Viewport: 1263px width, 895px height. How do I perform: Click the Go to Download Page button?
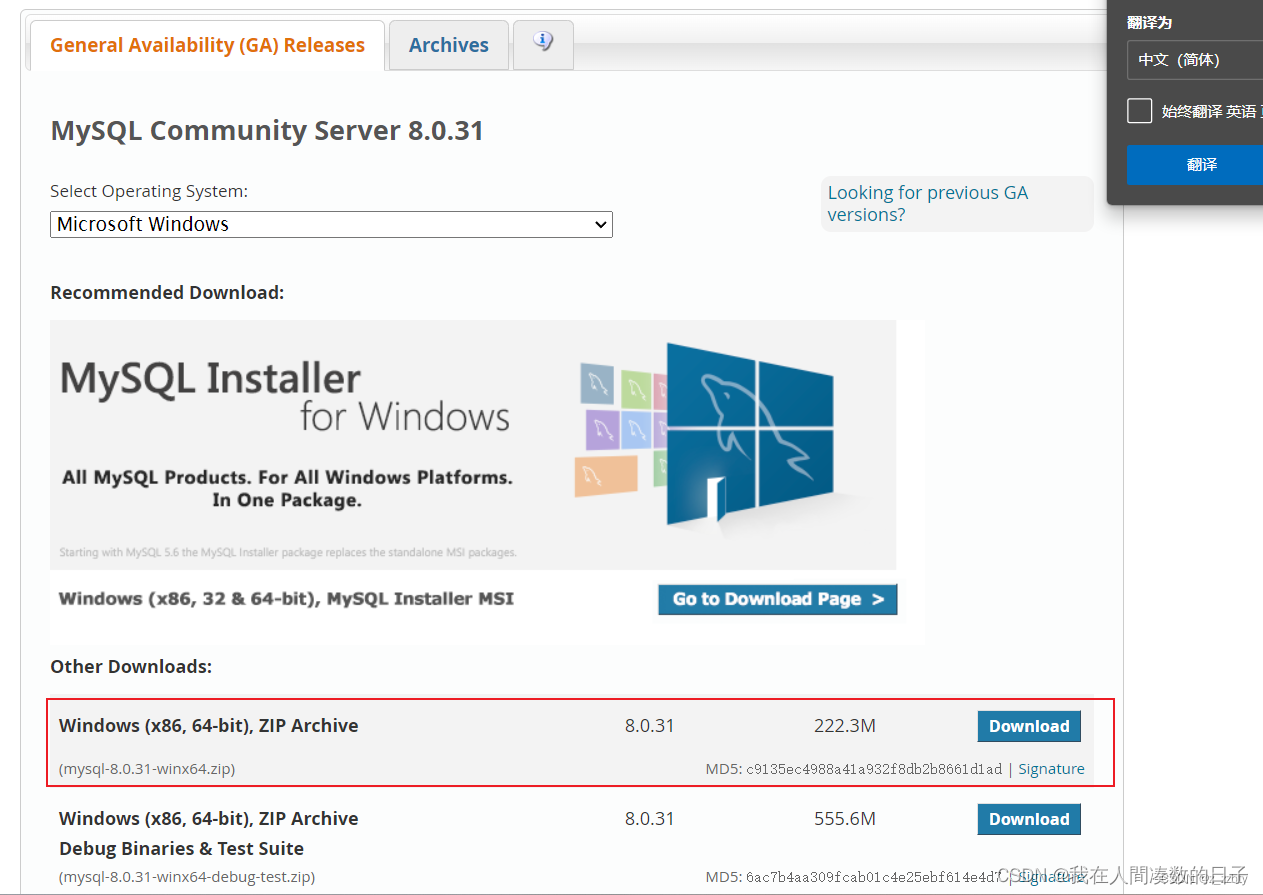point(777,599)
